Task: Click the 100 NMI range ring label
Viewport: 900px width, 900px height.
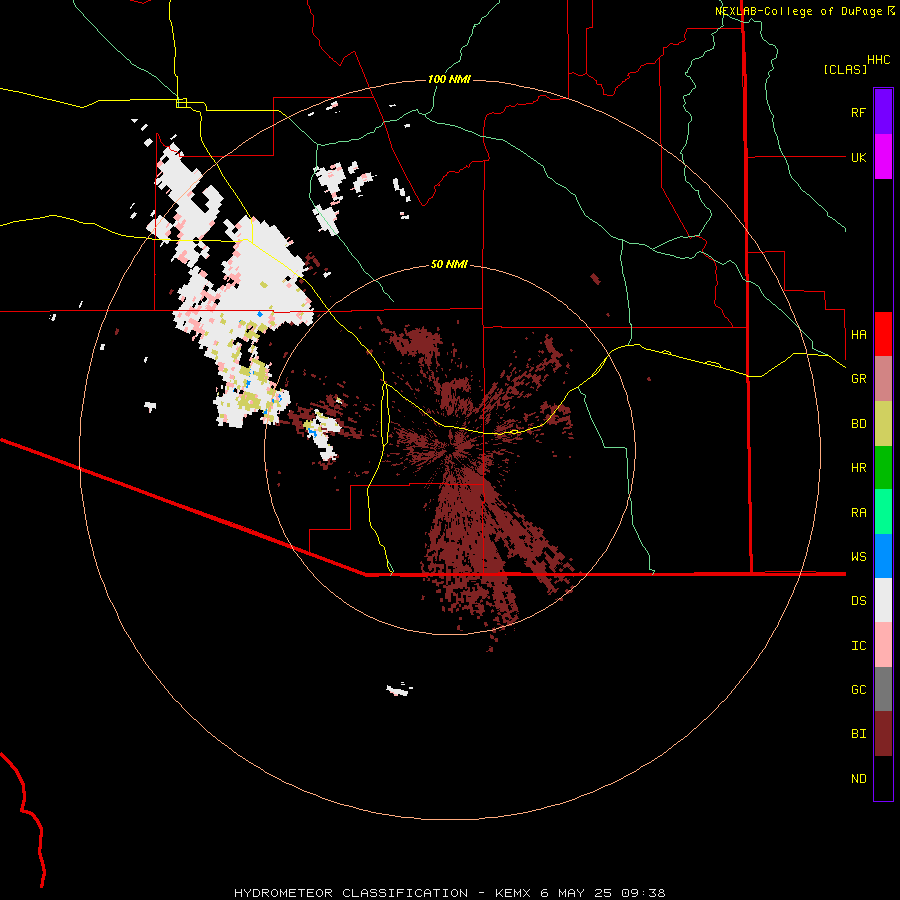Action: pyautogui.click(x=449, y=79)
